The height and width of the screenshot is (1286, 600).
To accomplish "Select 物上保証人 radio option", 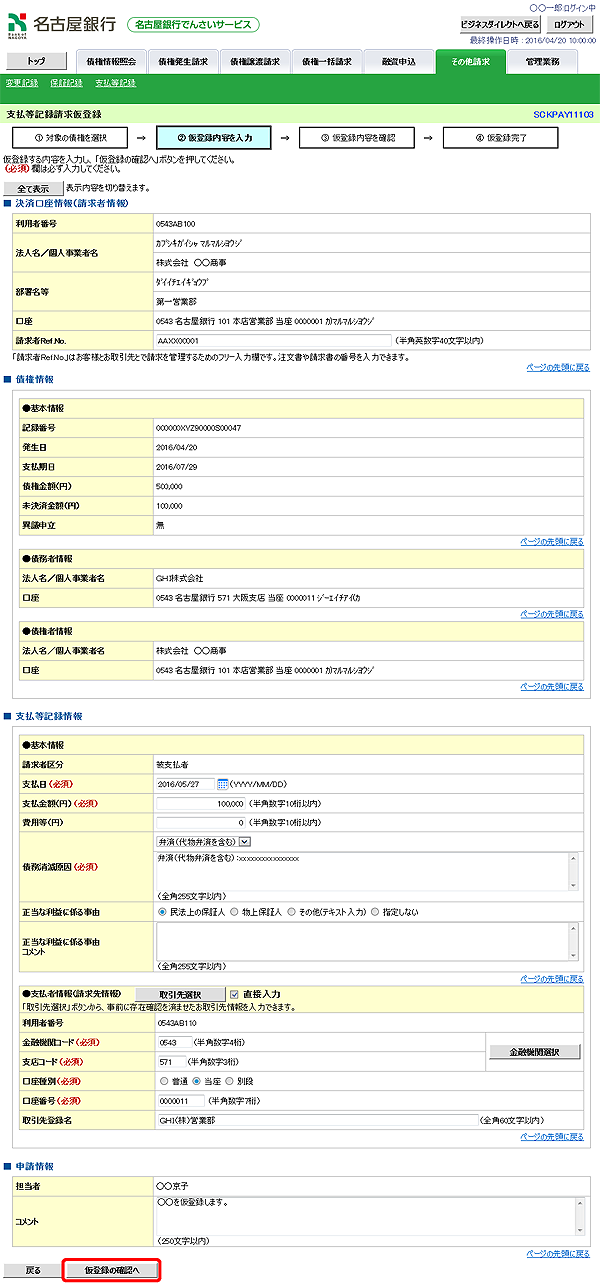I will coord(234,912).
